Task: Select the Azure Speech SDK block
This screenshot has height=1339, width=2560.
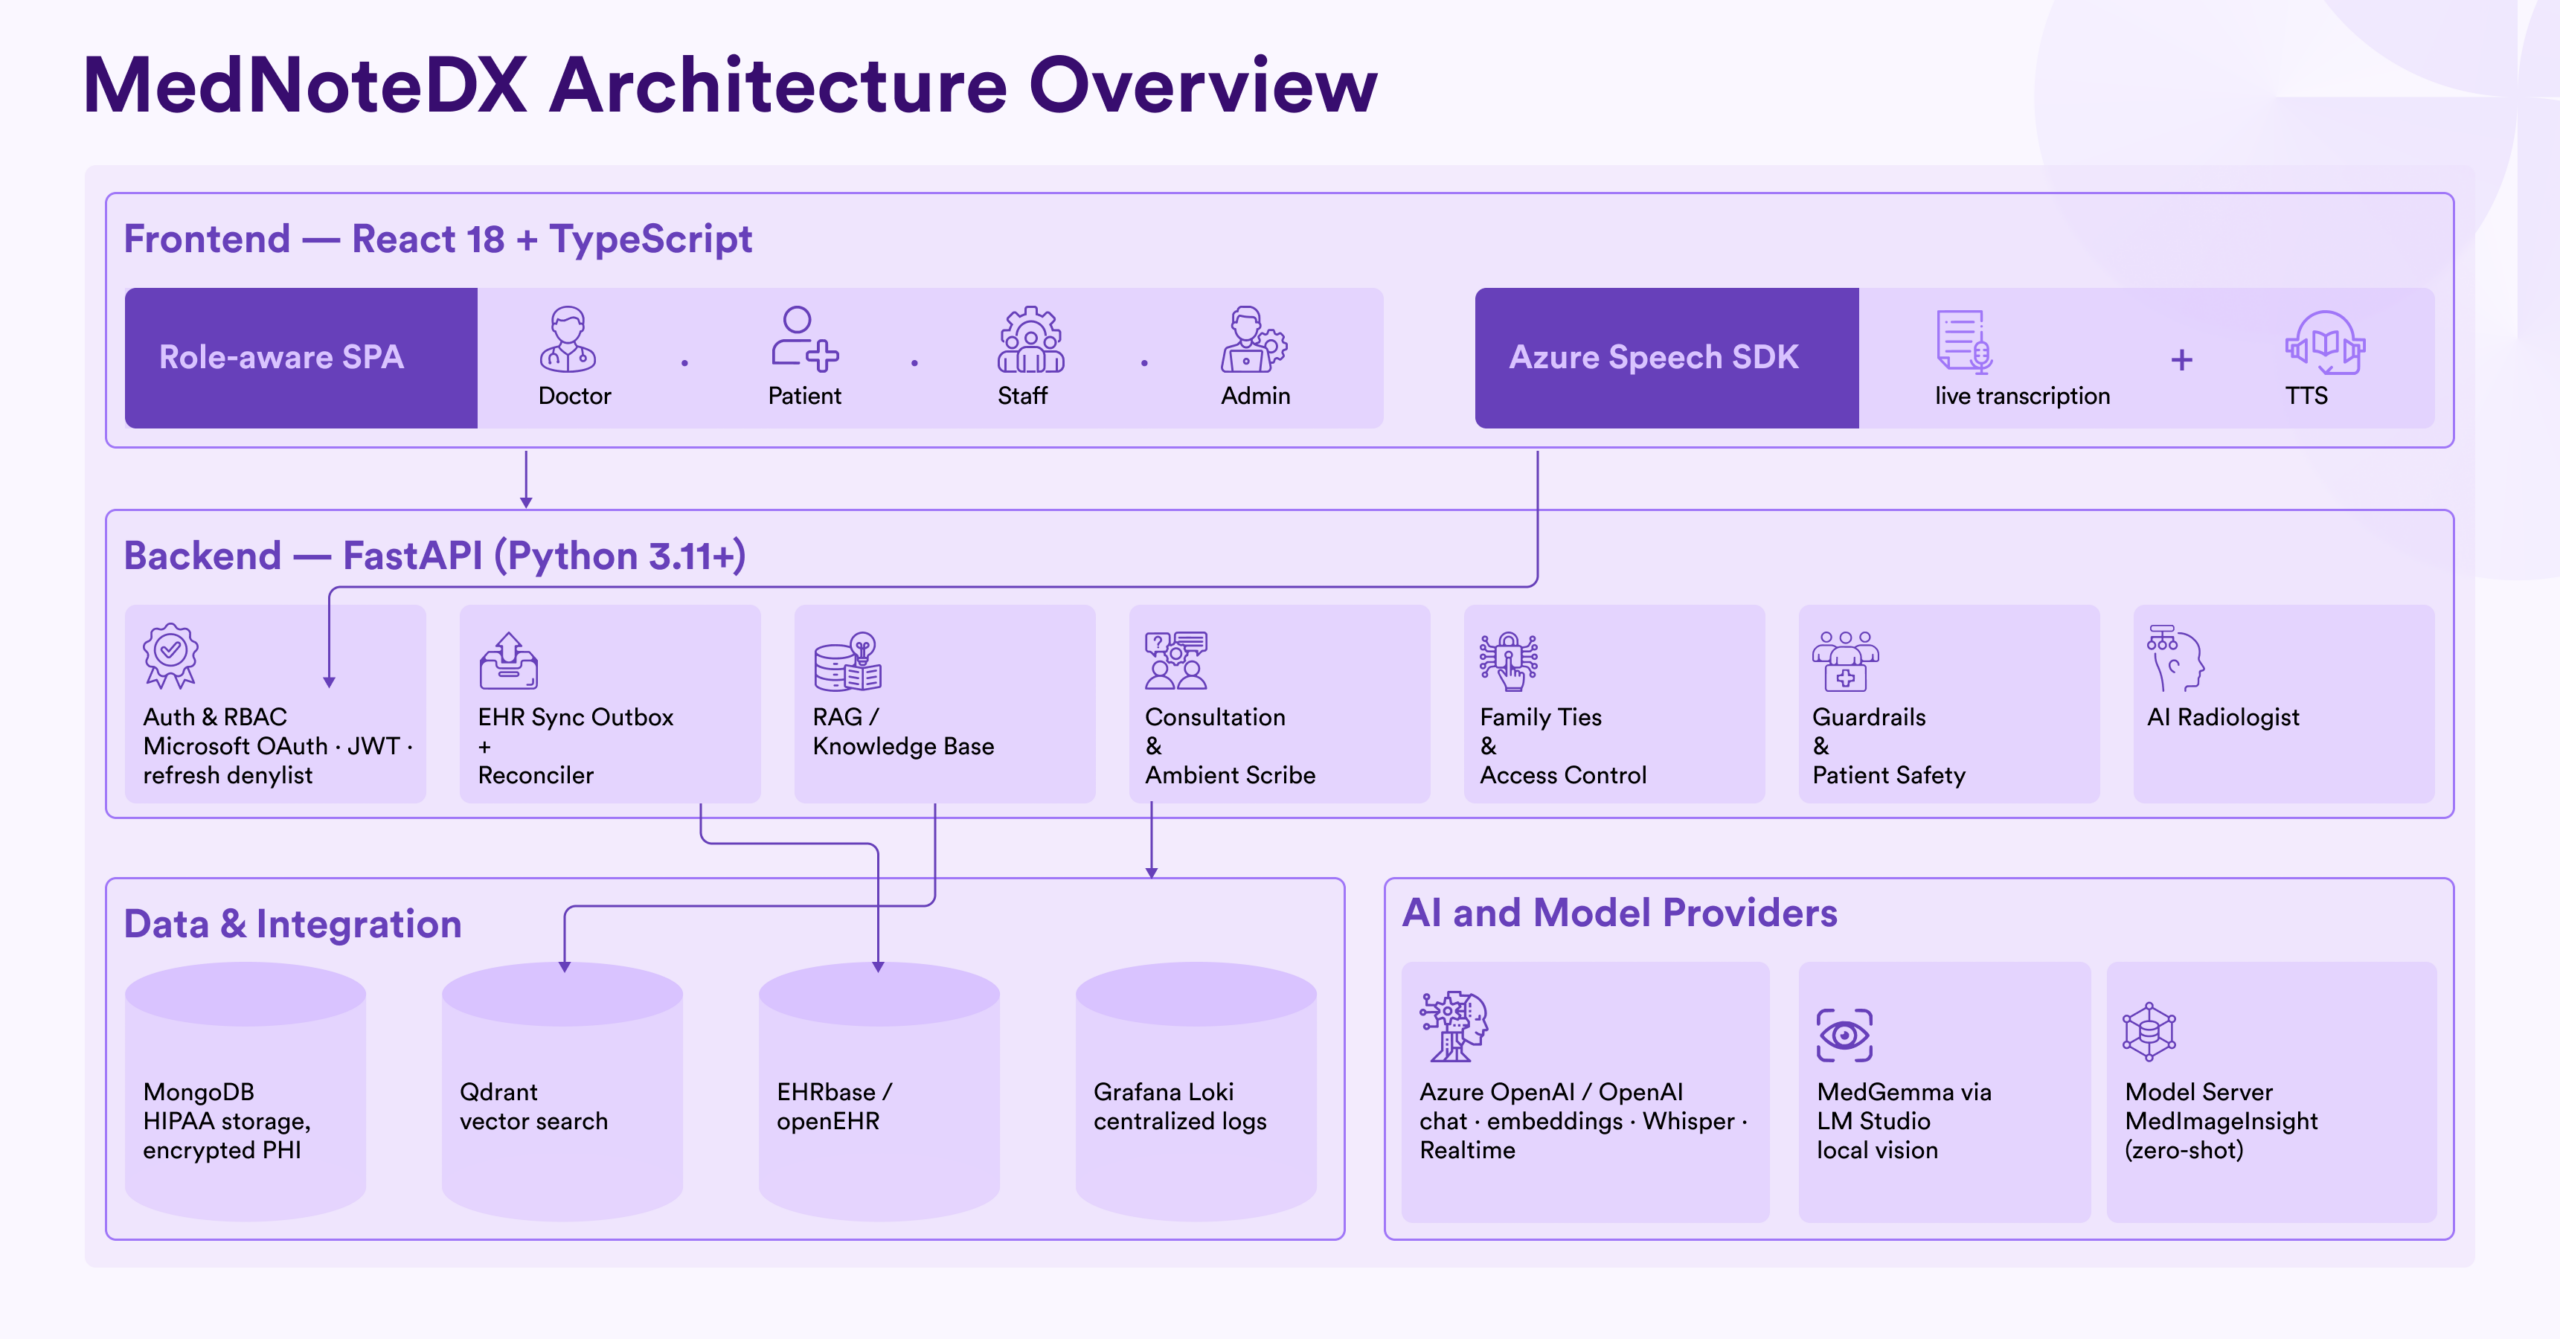Action: click(x=1667, y=358)
